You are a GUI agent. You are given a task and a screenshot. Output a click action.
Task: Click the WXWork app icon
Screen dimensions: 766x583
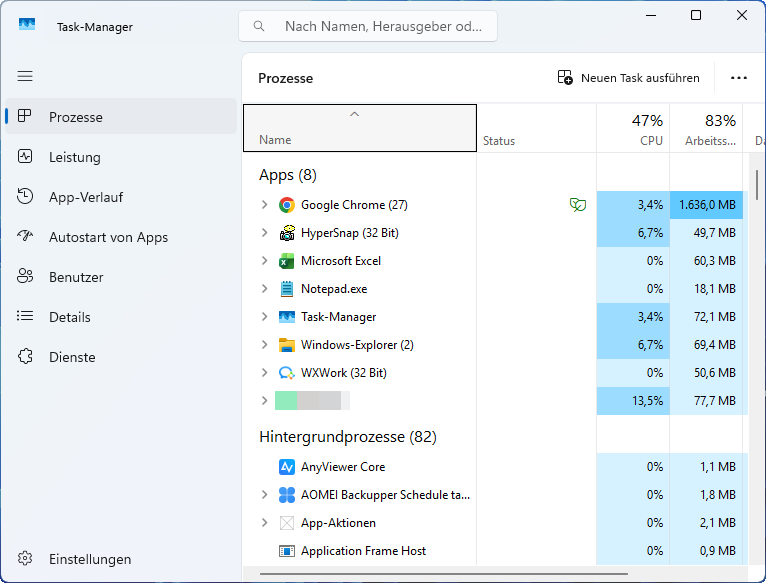[287, 373]
